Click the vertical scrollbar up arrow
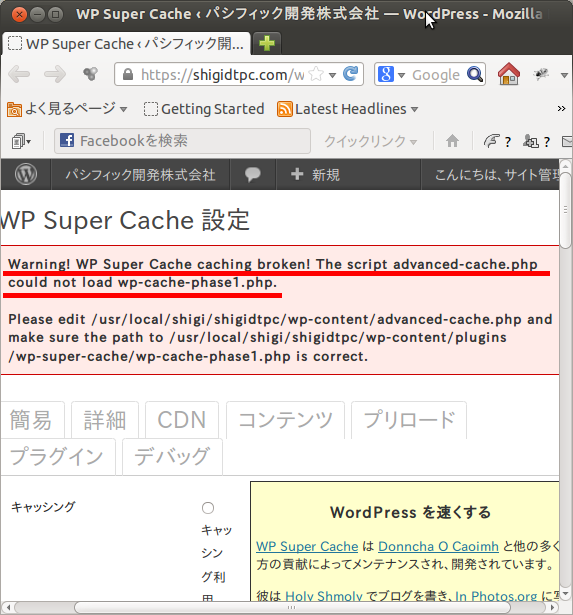 pyautogui.click(x=566, y=166)
